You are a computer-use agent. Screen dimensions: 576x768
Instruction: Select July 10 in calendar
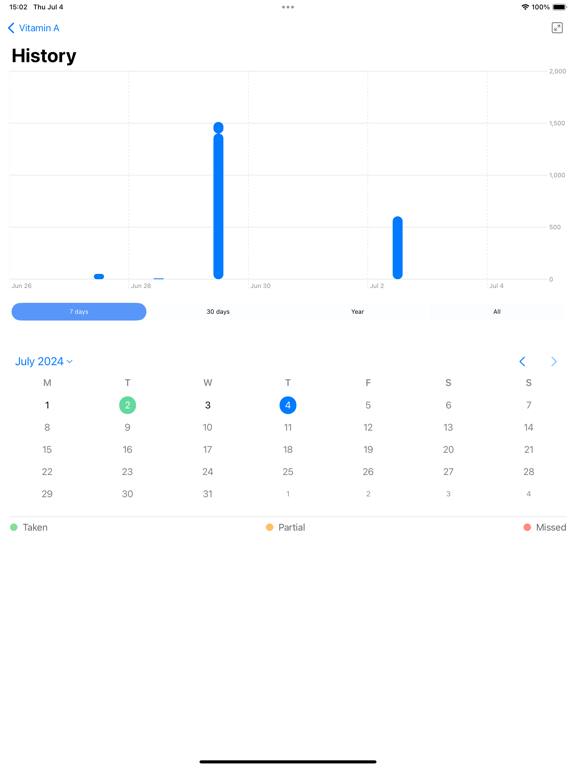pyautogui.click(x=208, y=427)
